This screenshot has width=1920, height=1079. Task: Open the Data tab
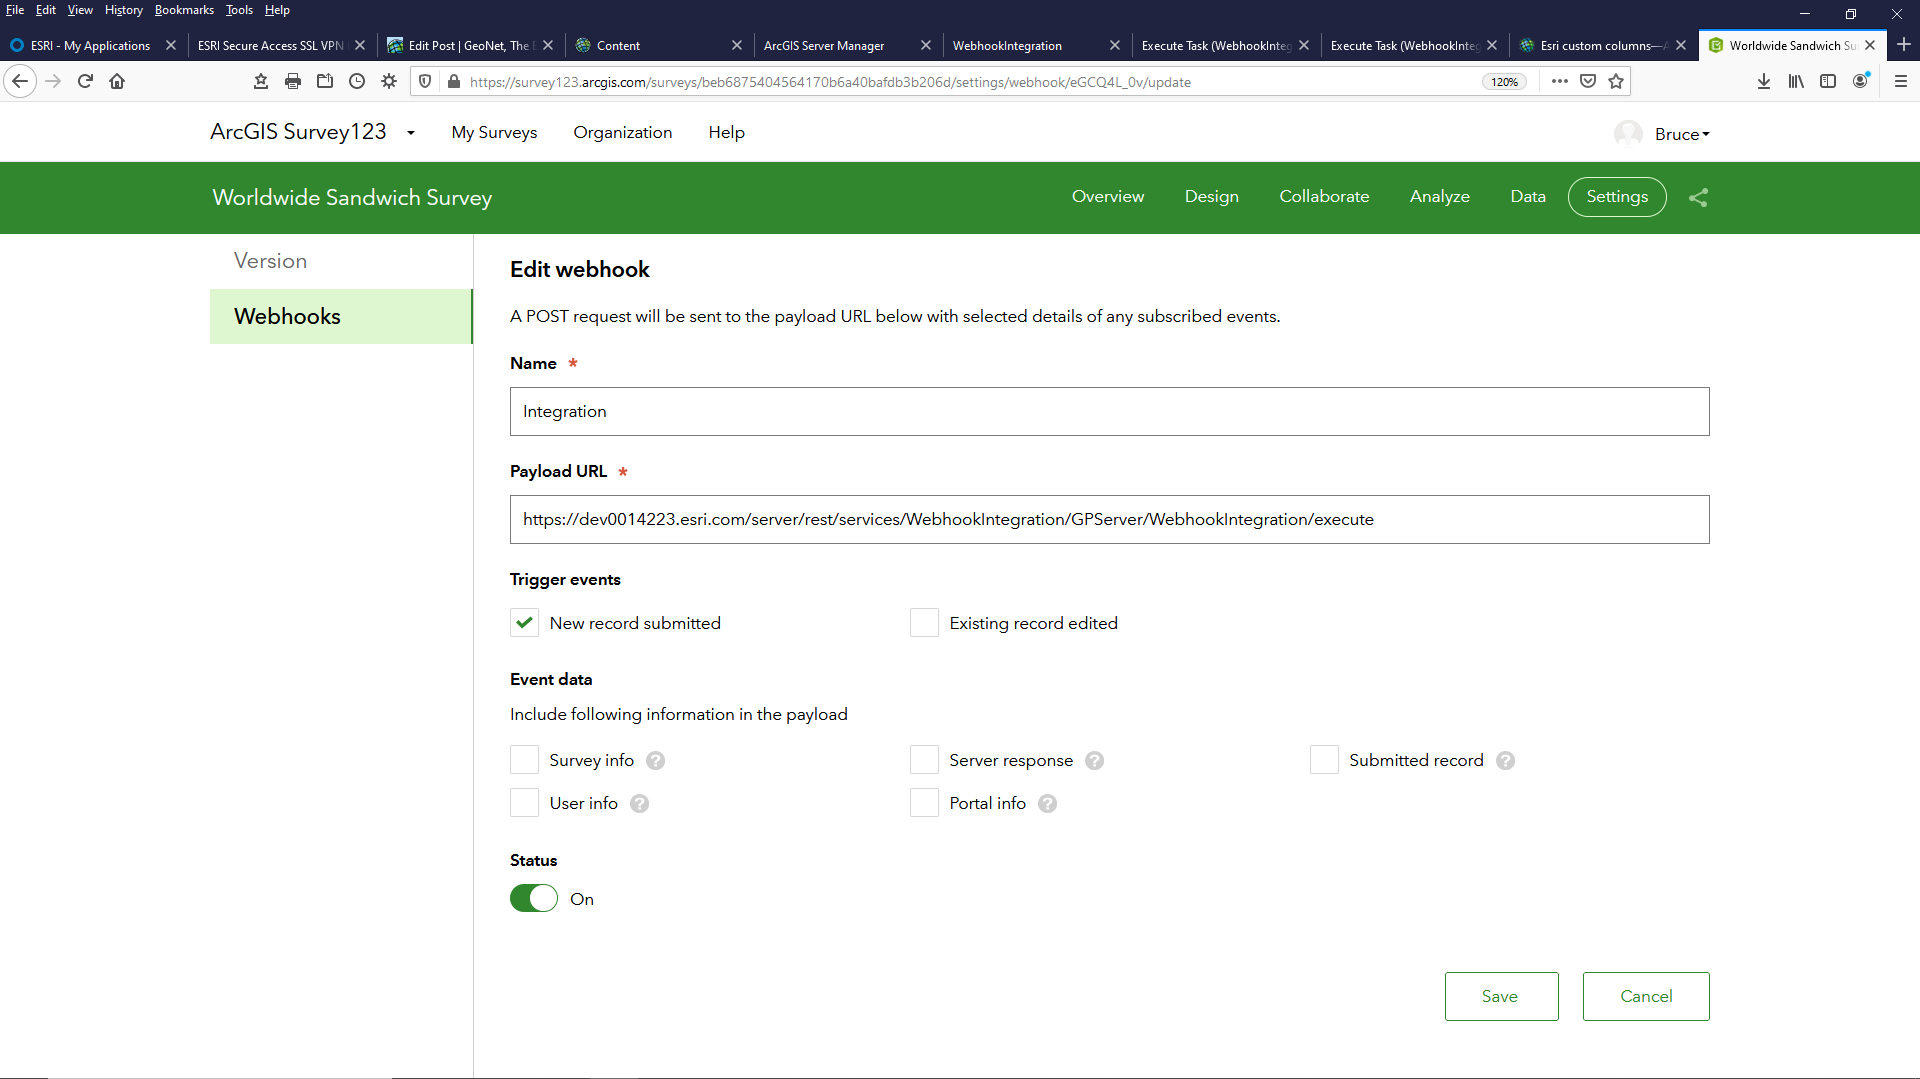(x=1527, y=196)
